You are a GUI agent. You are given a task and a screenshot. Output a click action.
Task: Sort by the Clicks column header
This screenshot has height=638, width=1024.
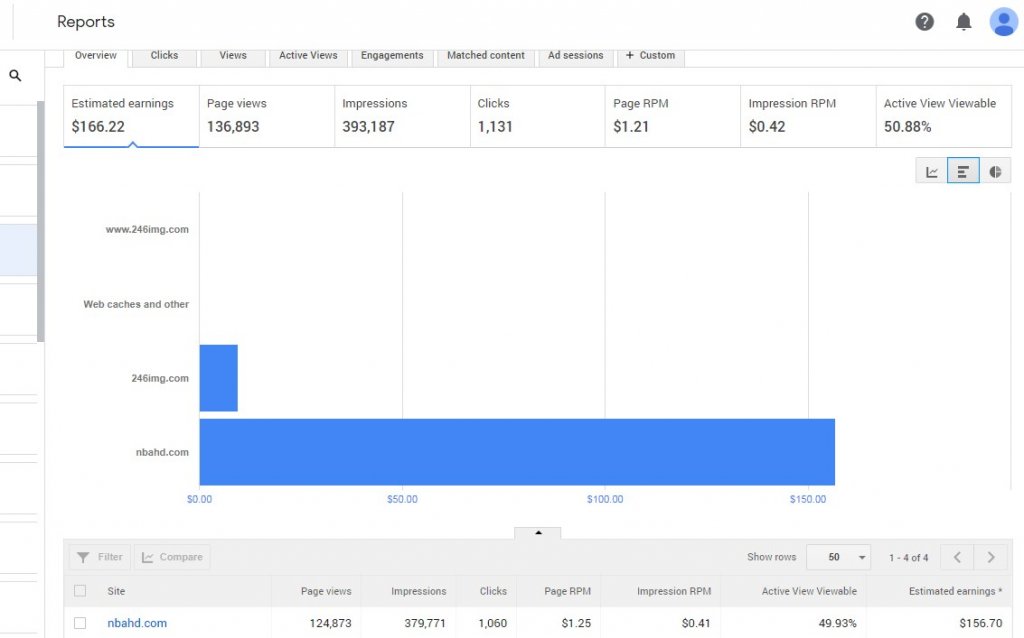[493, 591]
